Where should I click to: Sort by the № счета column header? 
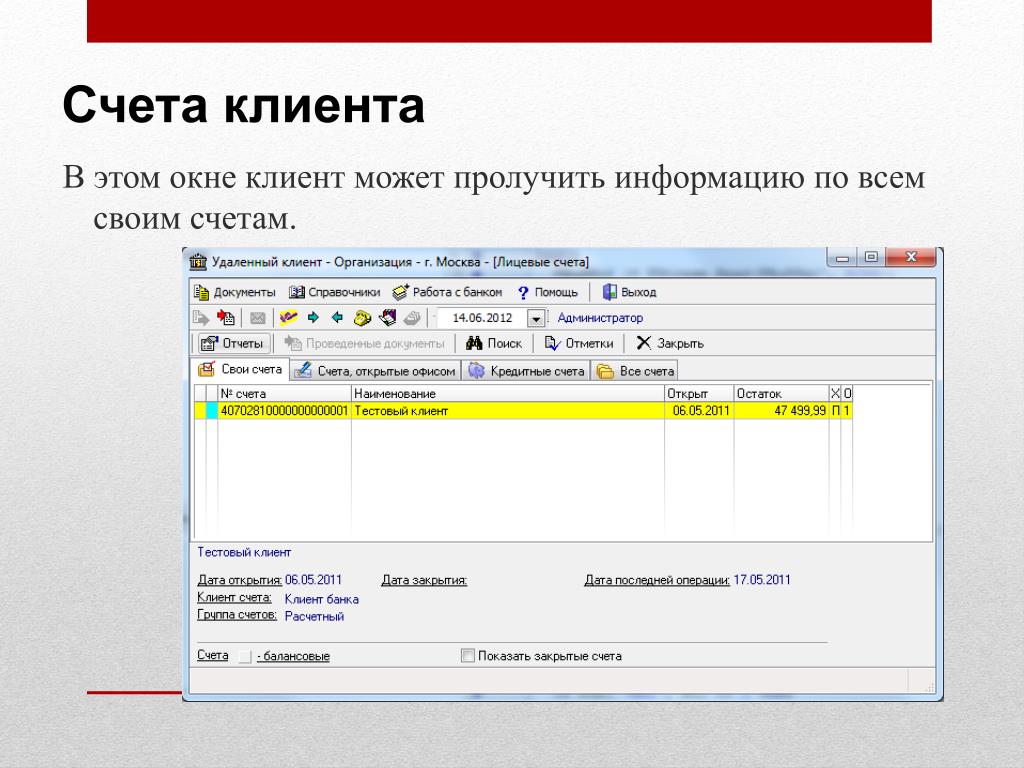[x=284, y=394]
